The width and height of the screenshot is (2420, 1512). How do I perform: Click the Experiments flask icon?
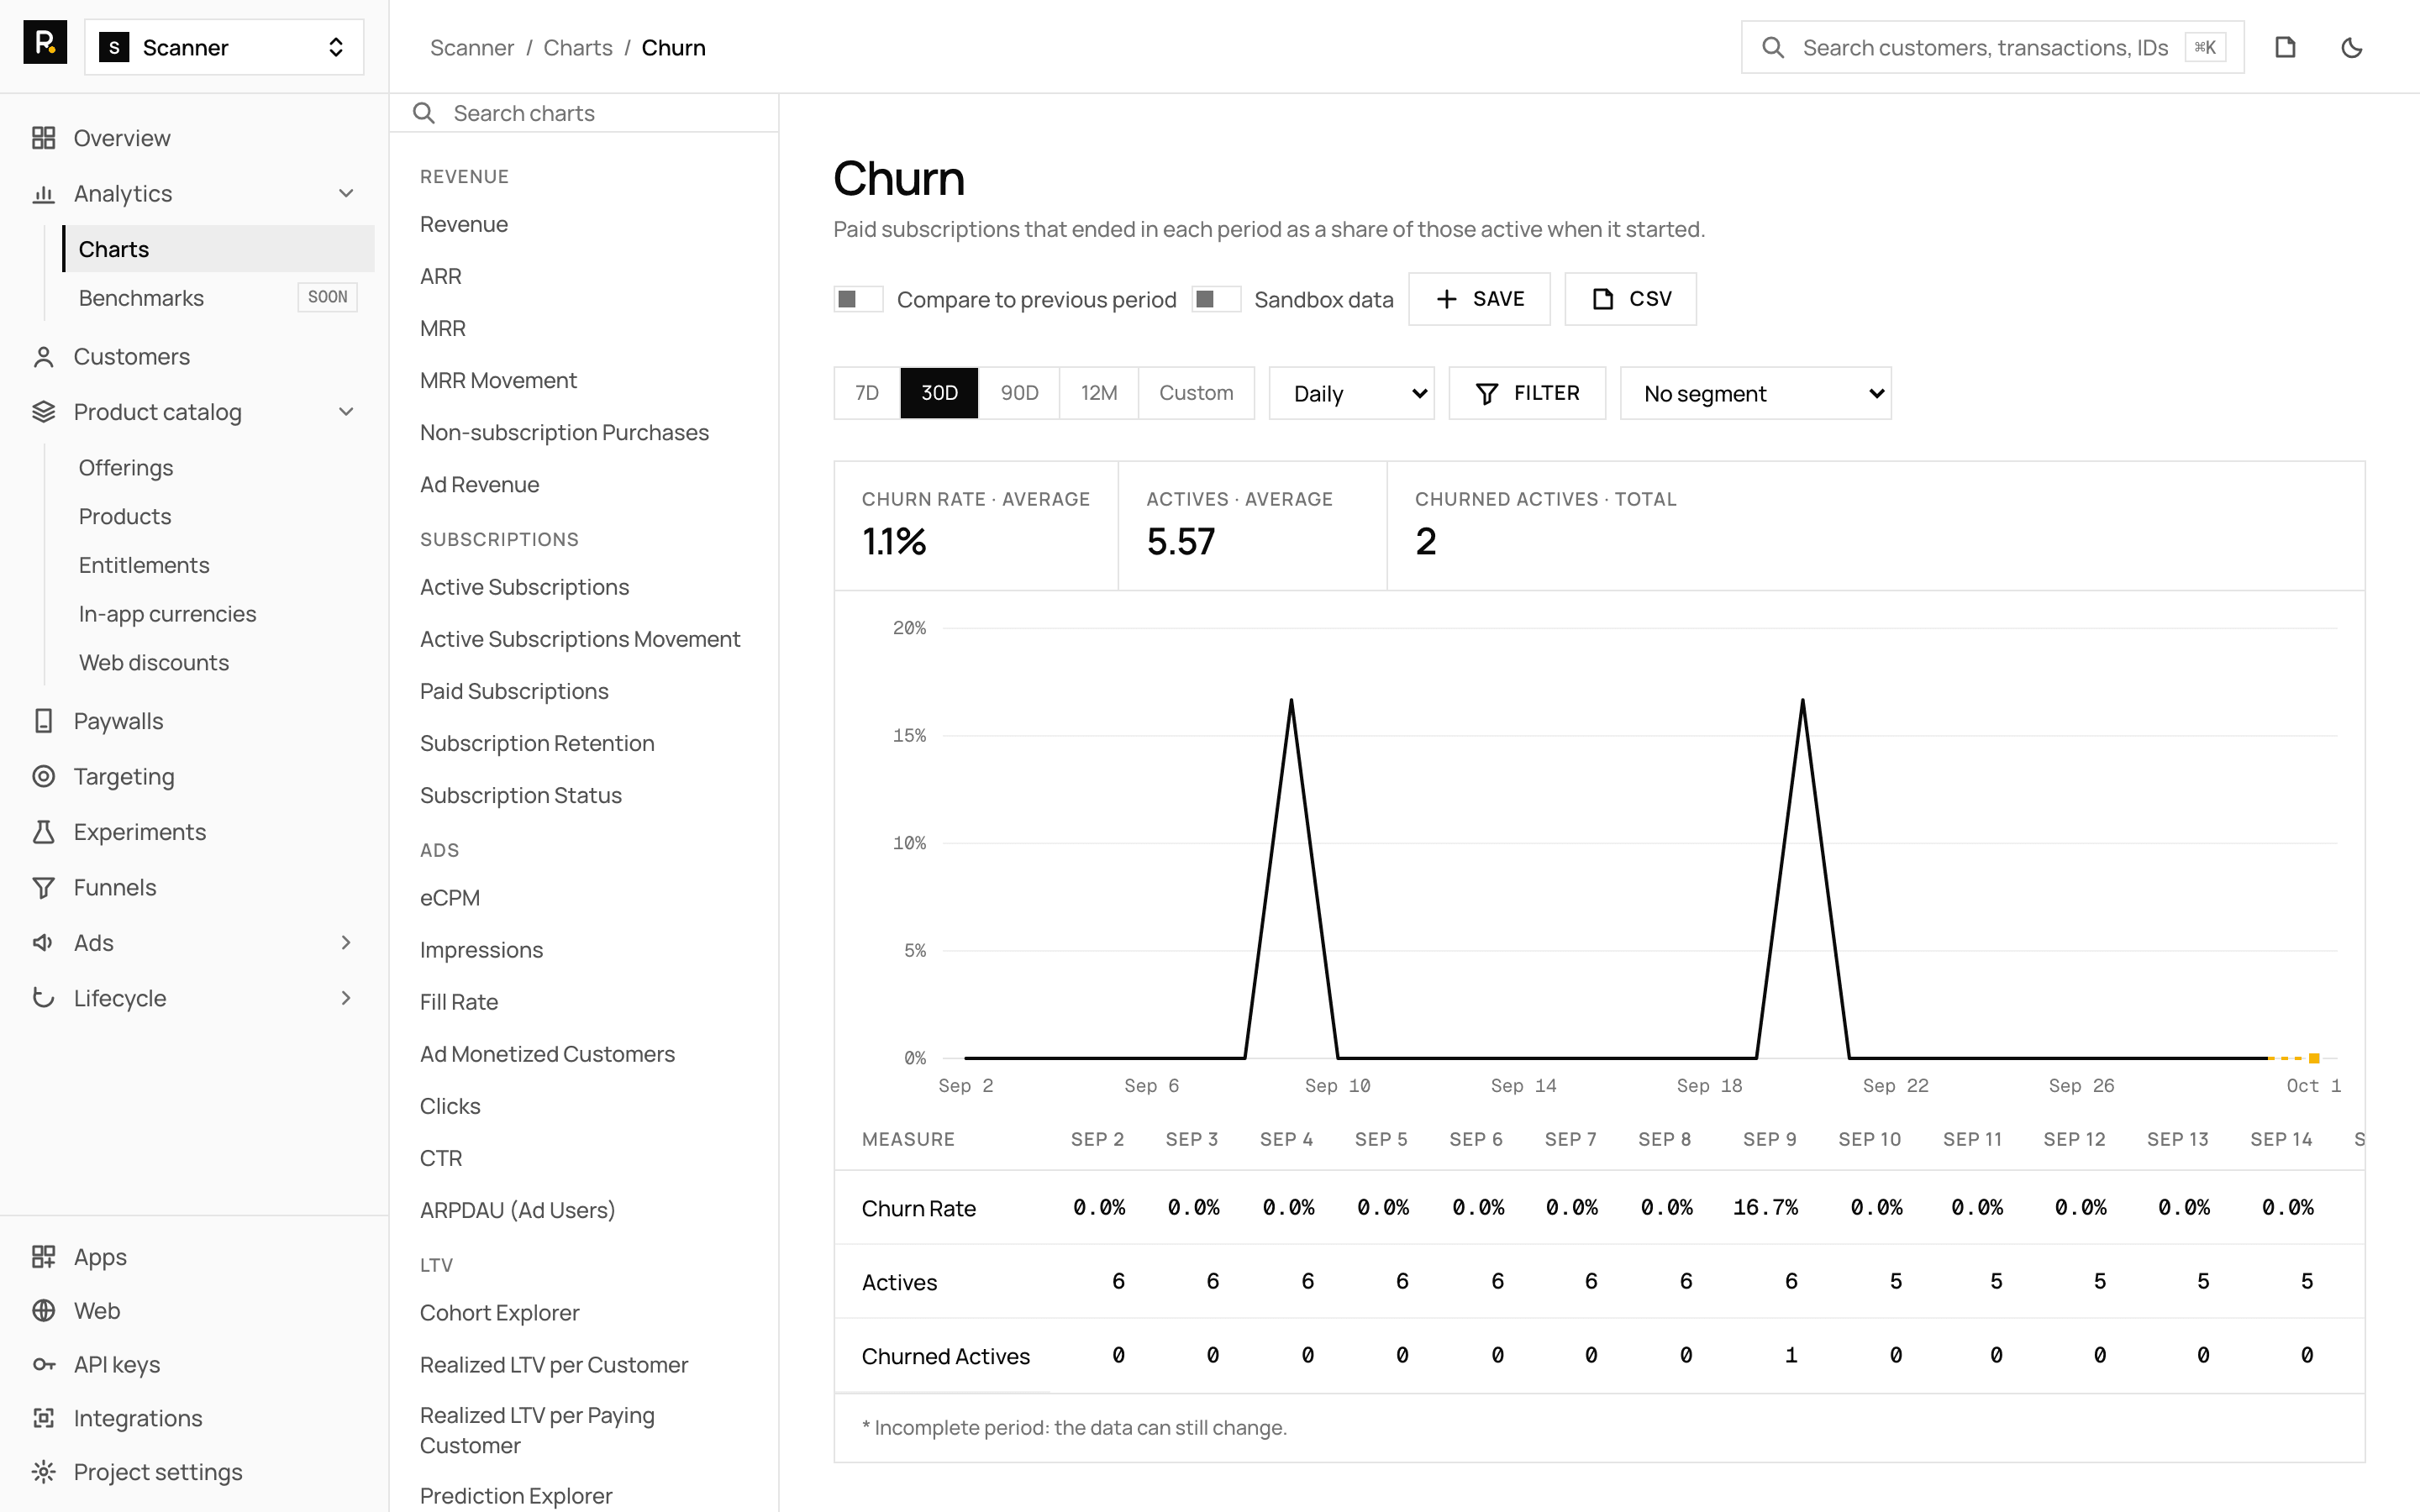[43, 832]
